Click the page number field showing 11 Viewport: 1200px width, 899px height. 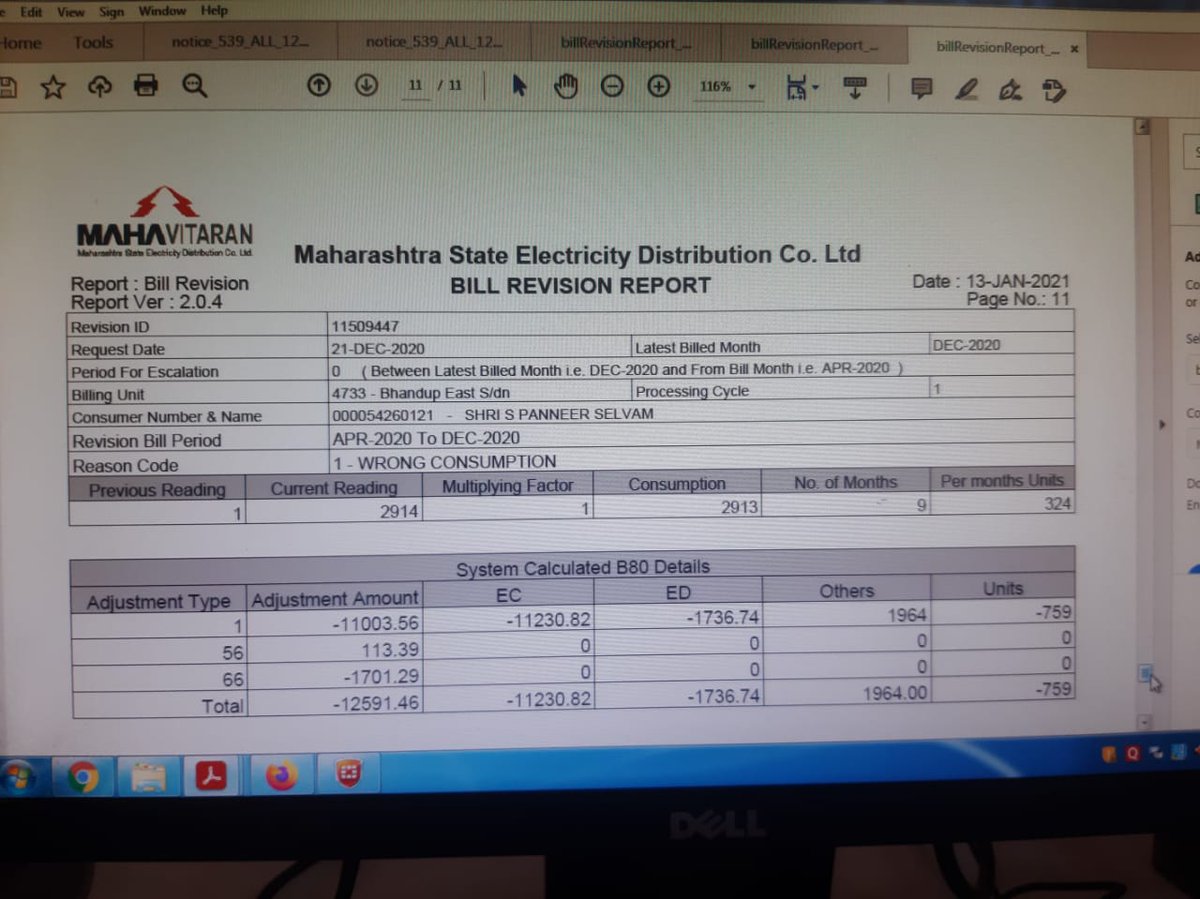pyautogui.click(x=414, y=86)
